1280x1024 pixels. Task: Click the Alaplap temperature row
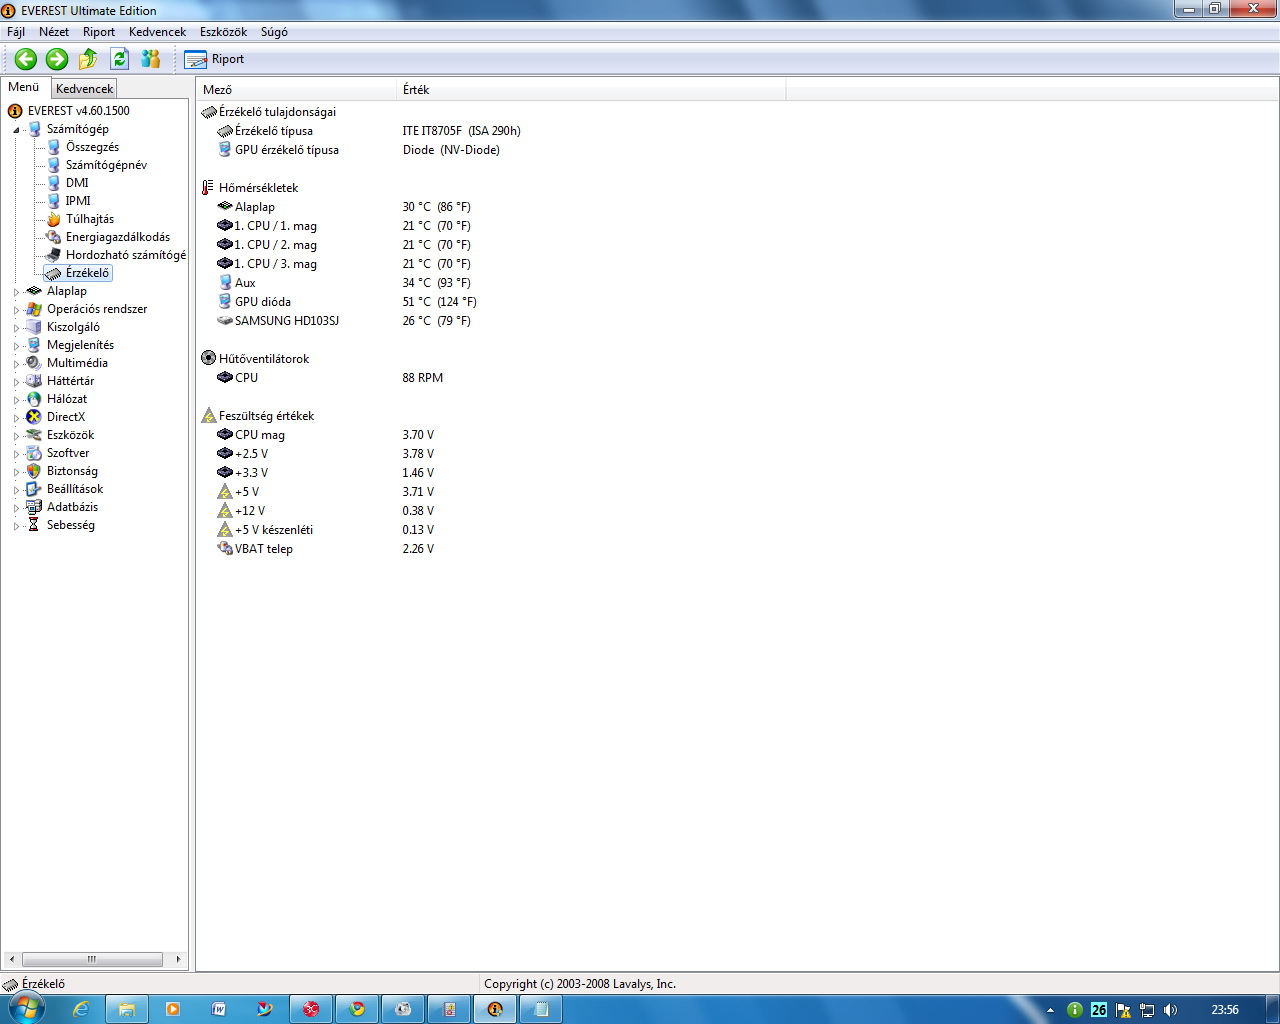(x=490, y=207)
